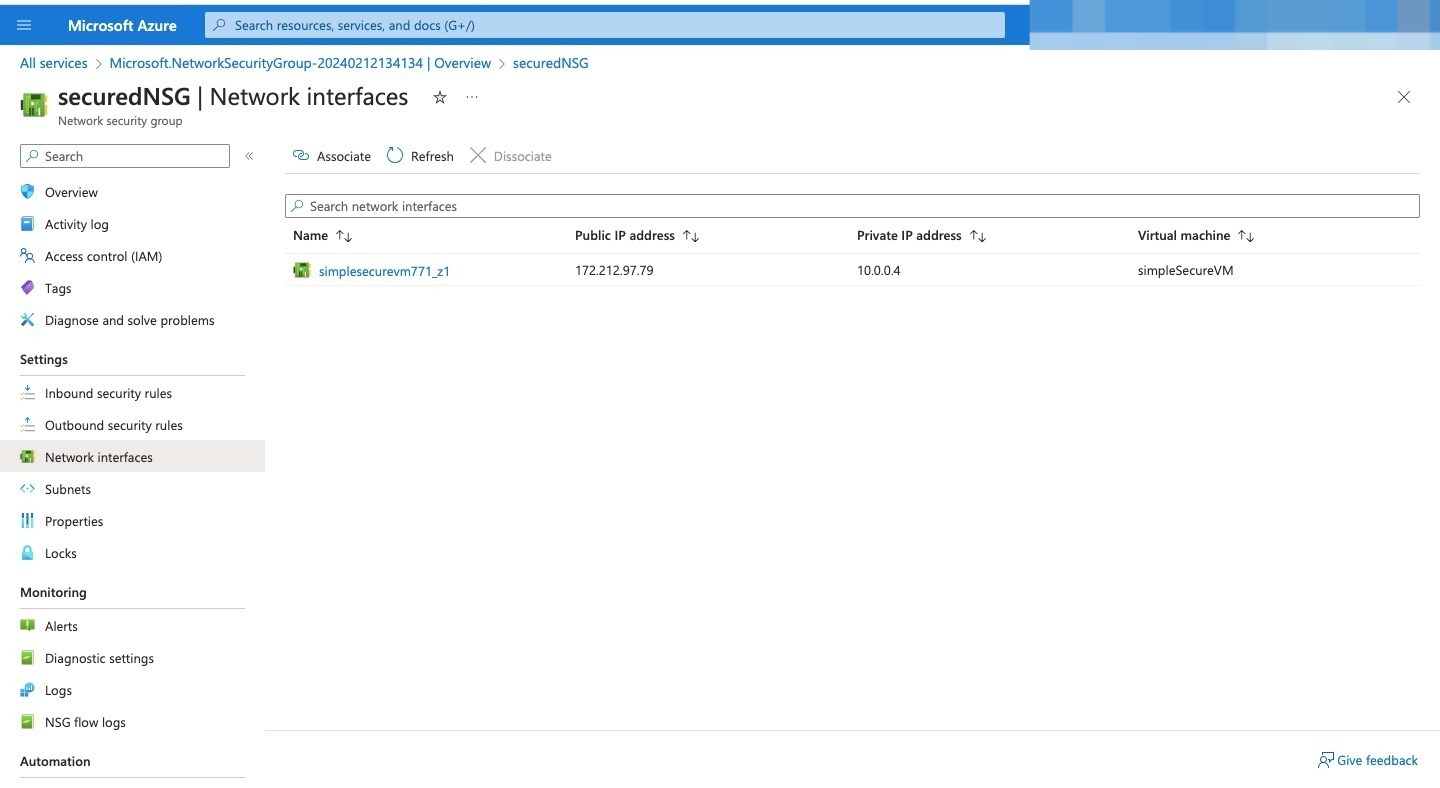Select public IP 172.212.97.79 cell
This screenshot has height=788, width=1440.
pyautogui.click(x=614, y=270)
